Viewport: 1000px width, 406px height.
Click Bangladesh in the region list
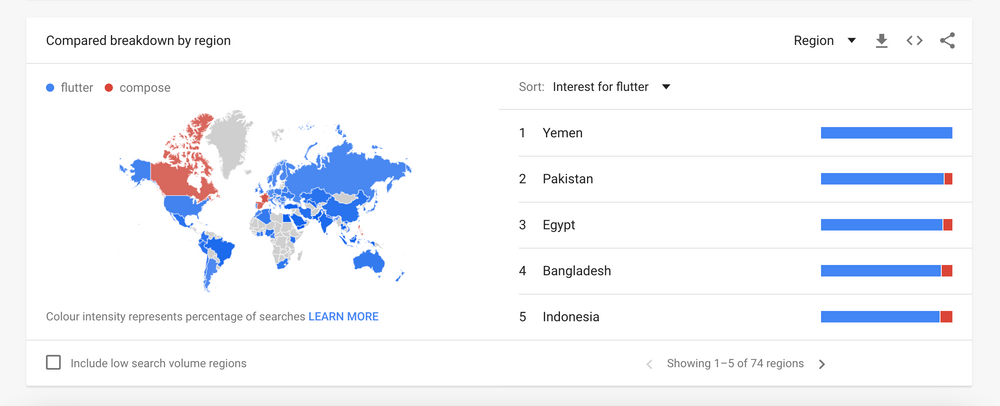(x=577, y=271)
